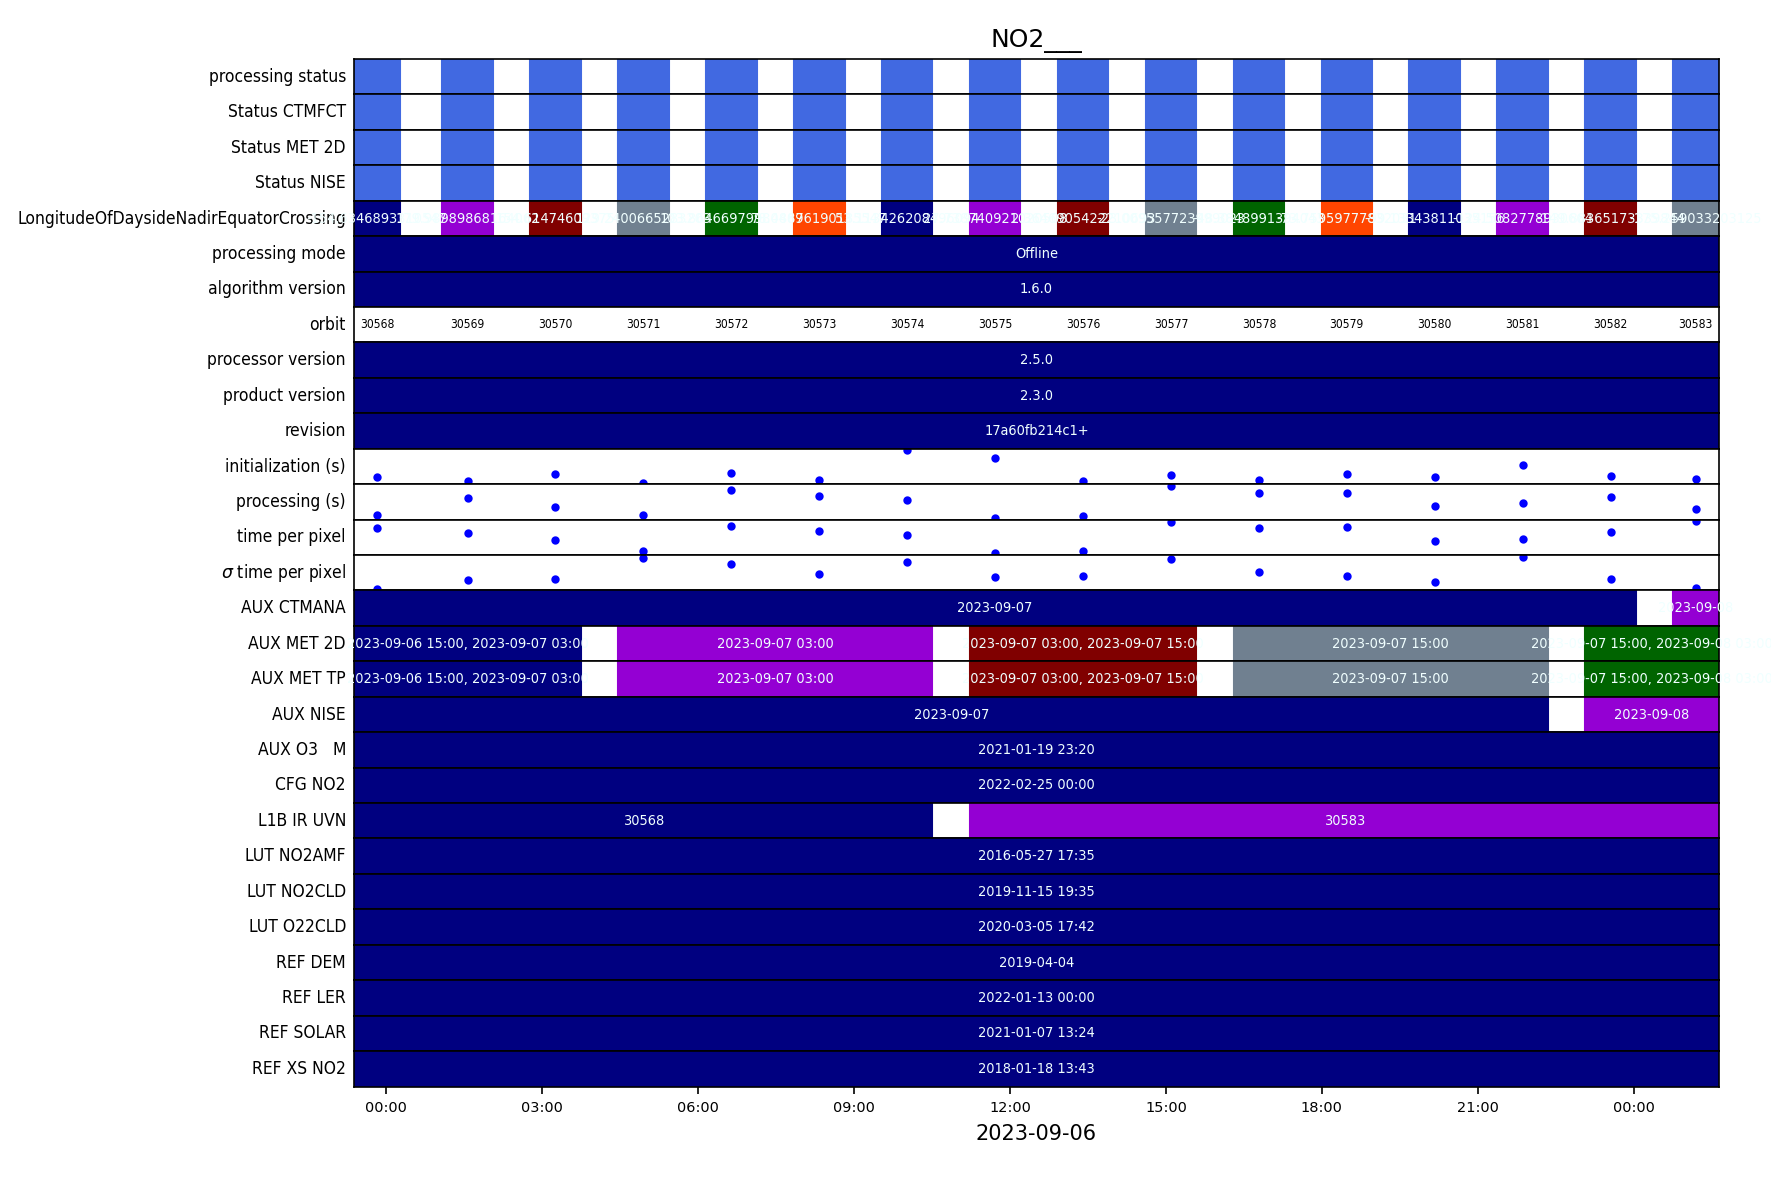Click orbit label 30580 in the orbit row
This screenshot has height=1181, width=1771.
tap(1434, 324)
